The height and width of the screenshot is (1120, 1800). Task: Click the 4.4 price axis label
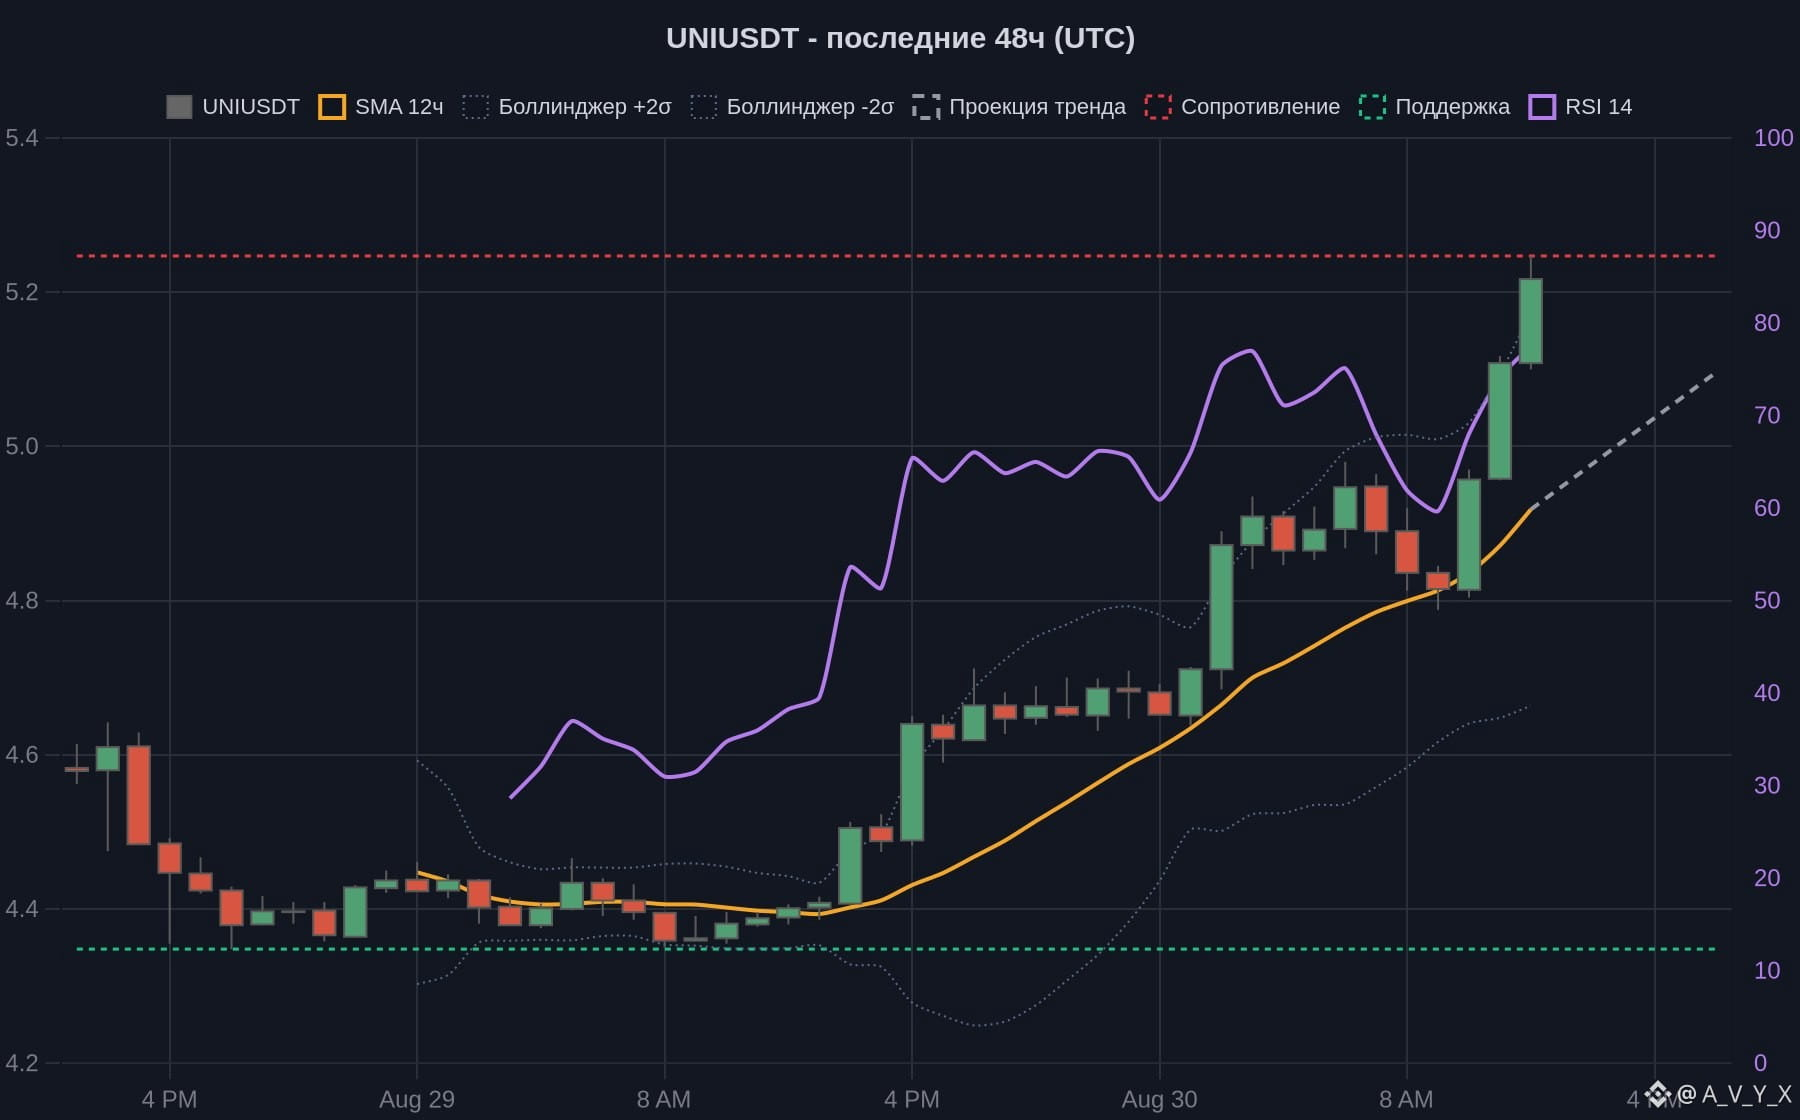pyautogui.click(x=22, y=909)
